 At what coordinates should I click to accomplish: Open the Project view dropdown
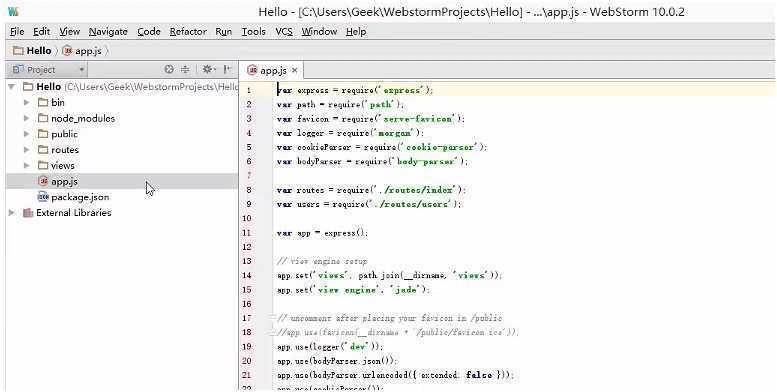[x=49, y=70]
